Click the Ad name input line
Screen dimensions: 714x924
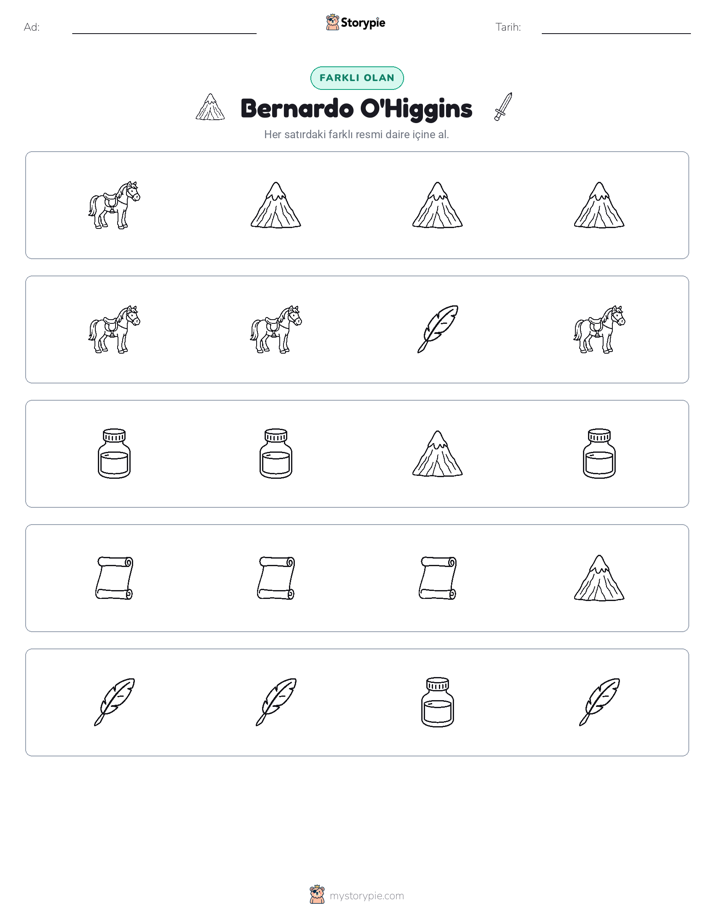coord(164,27)
